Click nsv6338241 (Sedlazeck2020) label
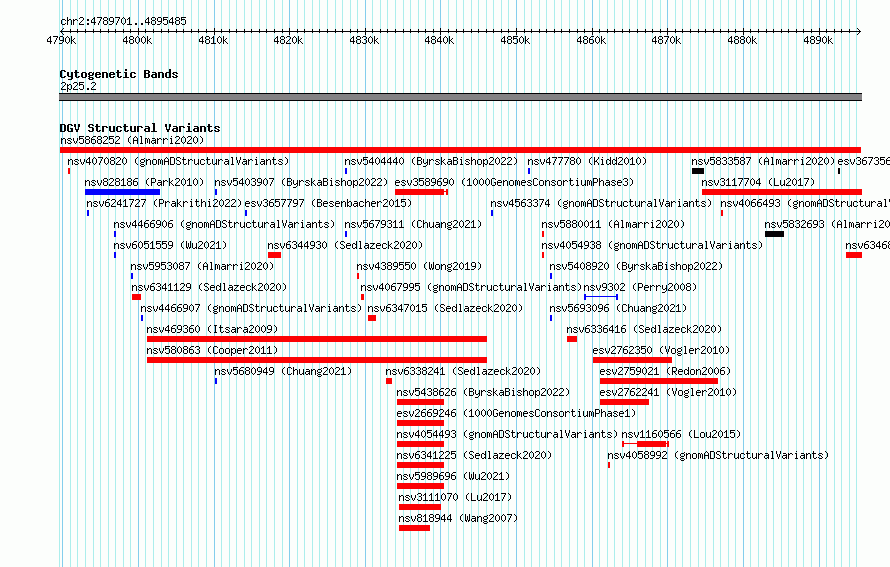 click(x=463, y=371)
